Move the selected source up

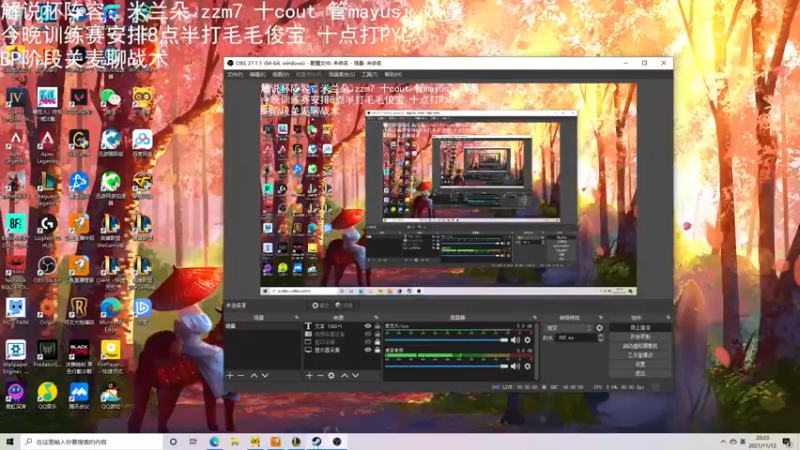coord(344,376)
